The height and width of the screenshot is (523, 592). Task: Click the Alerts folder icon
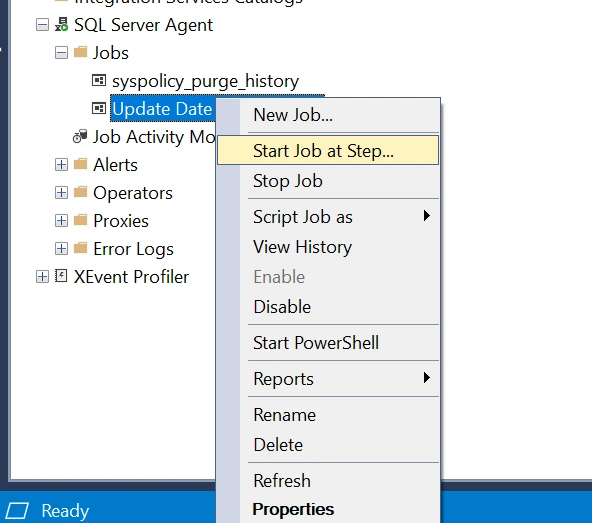tap(80, 164)
